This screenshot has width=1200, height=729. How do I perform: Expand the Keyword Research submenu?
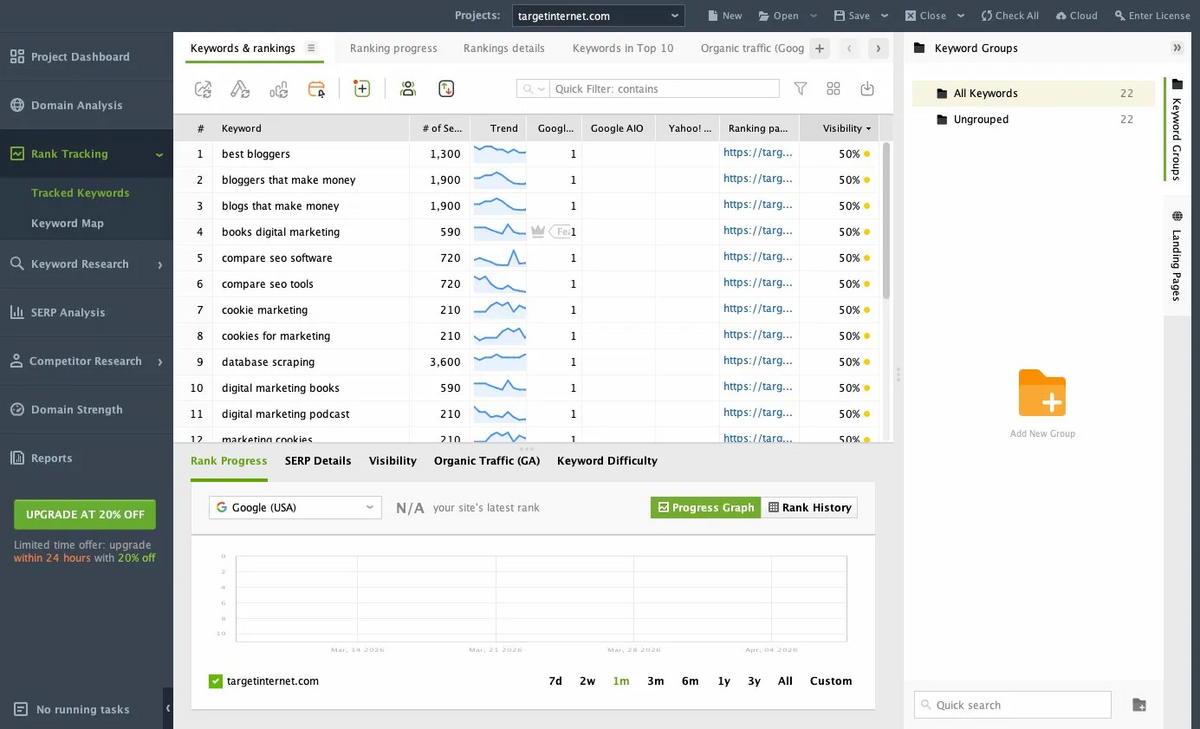click(x=159, y=264)
